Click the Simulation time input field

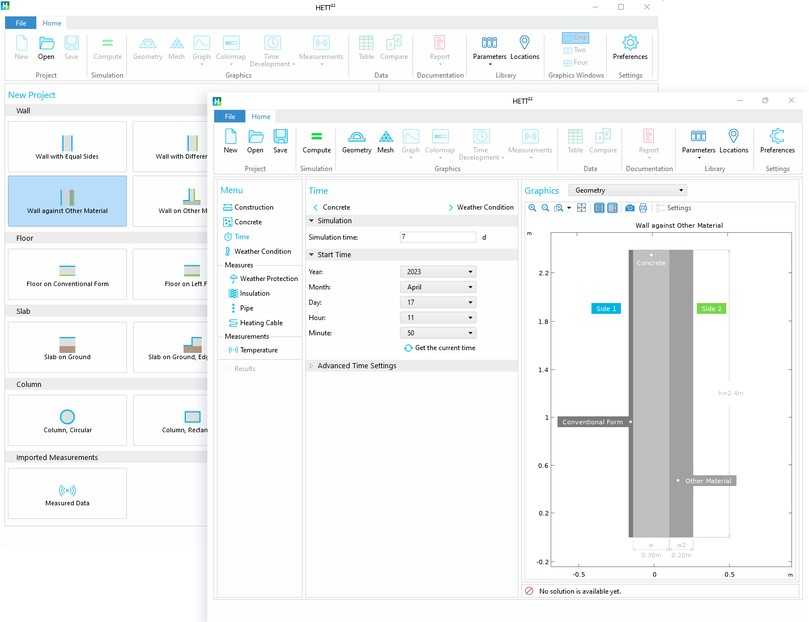437,237
